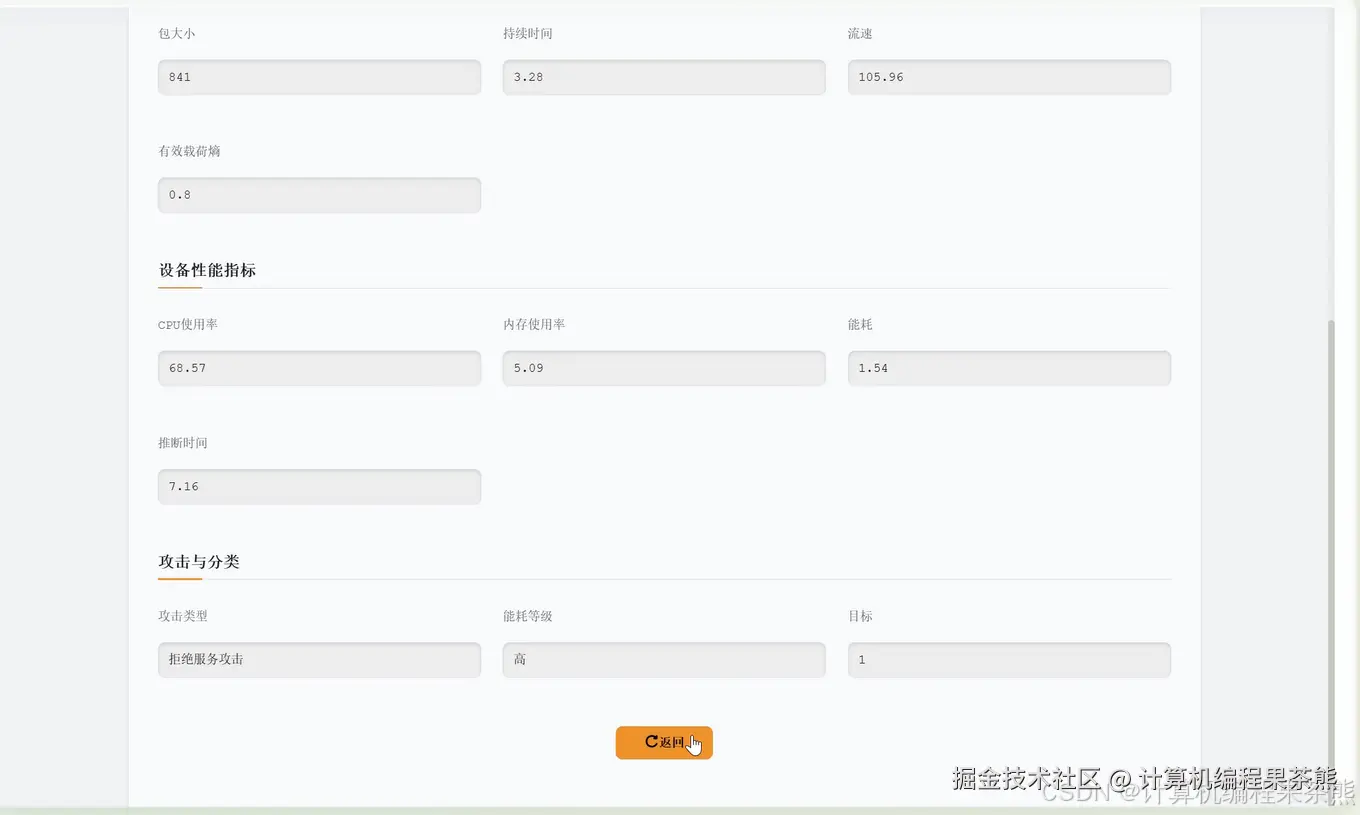Click the 攻击类型 field label

183,616
